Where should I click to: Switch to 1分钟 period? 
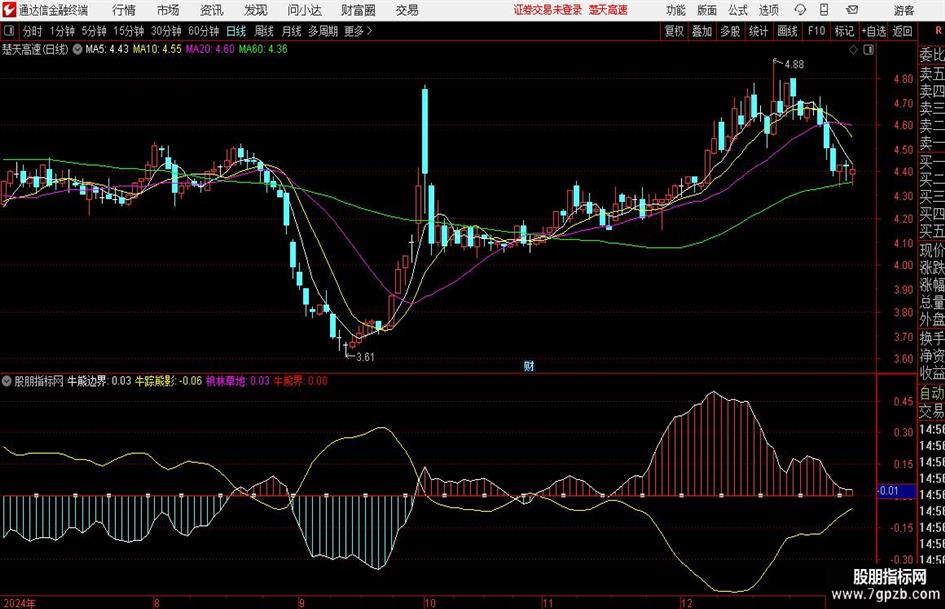point(62,31)
